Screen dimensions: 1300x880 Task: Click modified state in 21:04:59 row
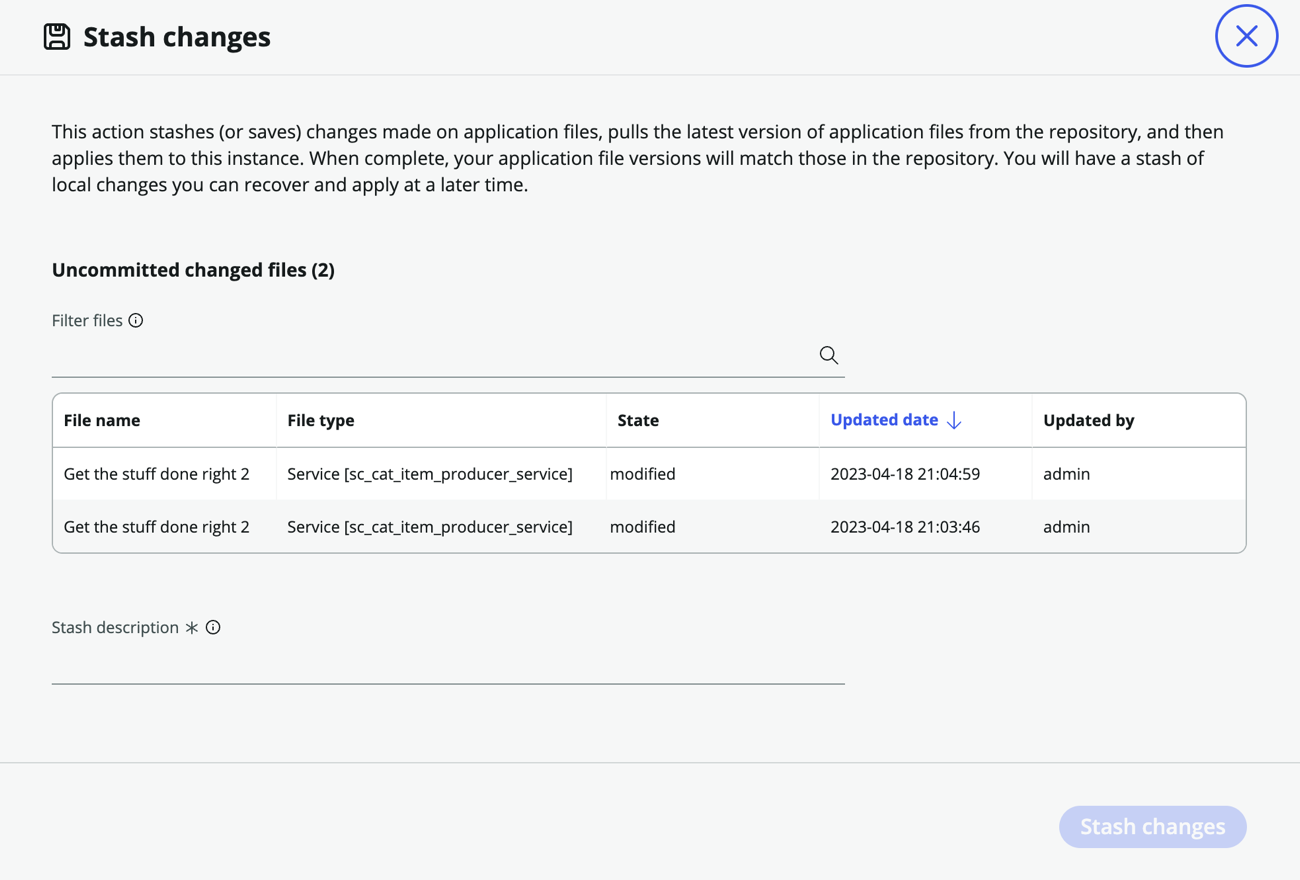pyautogui.click(x=643, y=474)
